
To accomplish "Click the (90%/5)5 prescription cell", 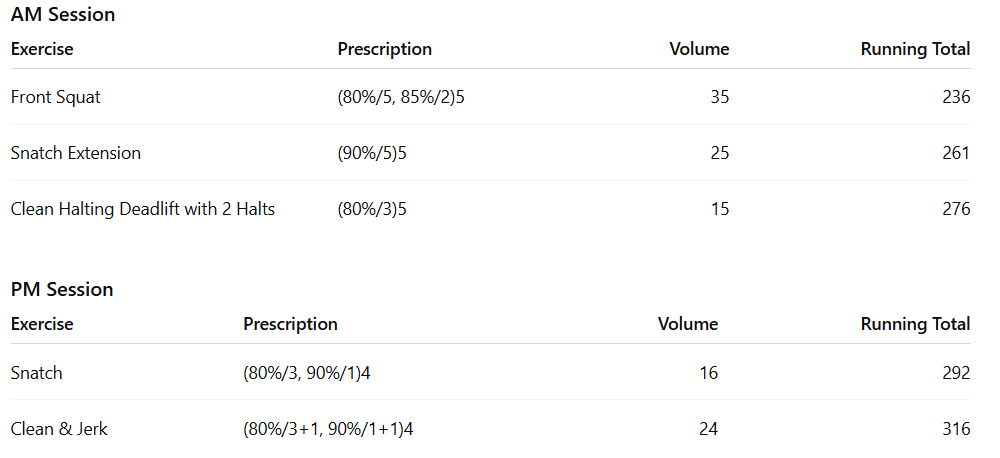I will (374, 153).
